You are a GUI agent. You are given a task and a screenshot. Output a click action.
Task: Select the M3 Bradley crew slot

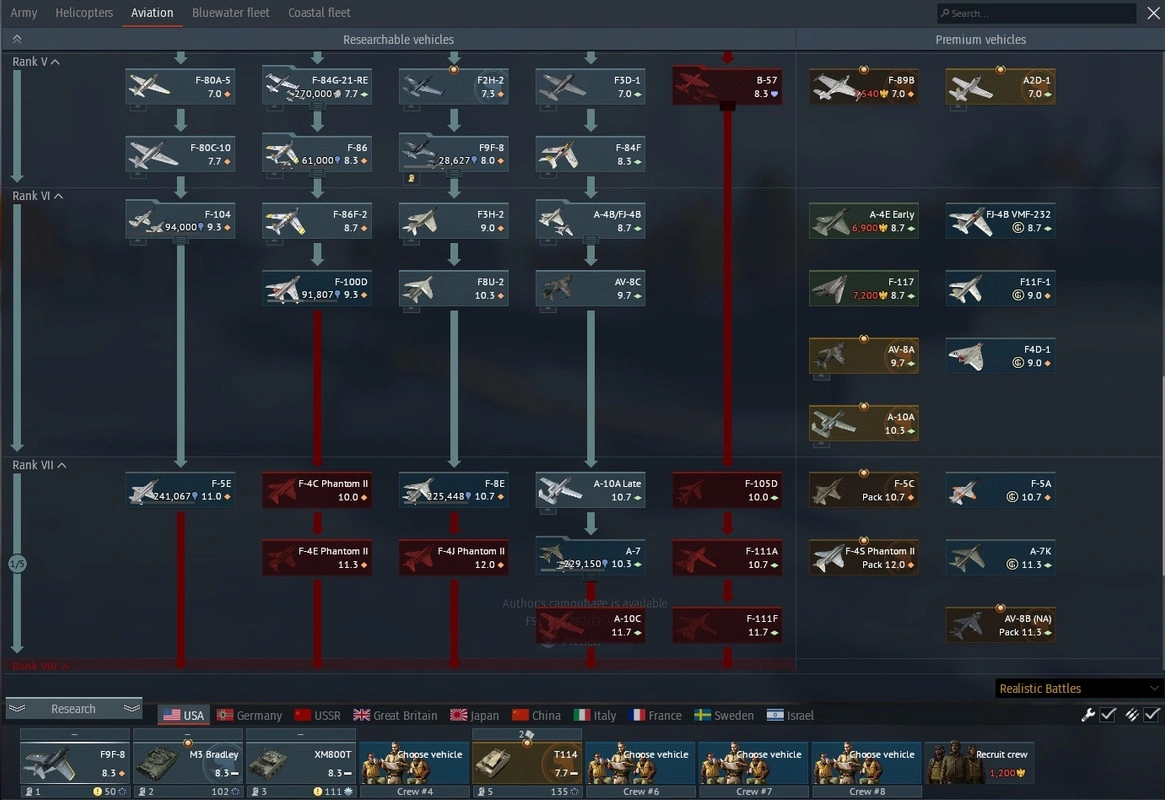187,762
